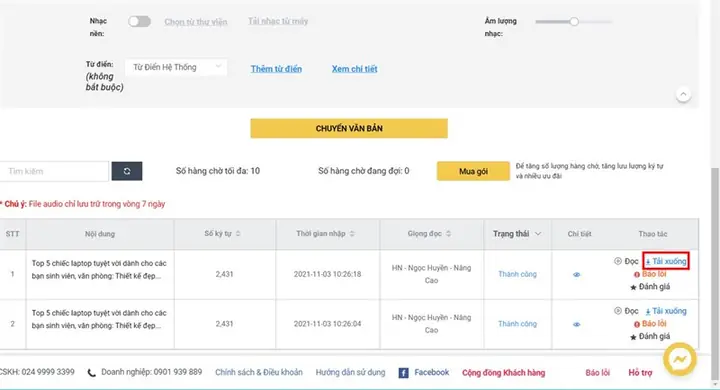Sort by the Giọng đọc column
720x390 pixels.
(x=429, y=234)
